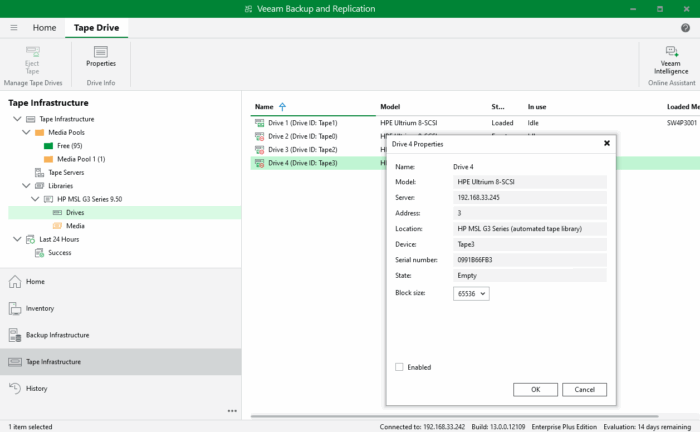This screenshot has height=432, width=700.
Task: Select the Media Pool 1 folder icon
Action: (x=48, y=159)
